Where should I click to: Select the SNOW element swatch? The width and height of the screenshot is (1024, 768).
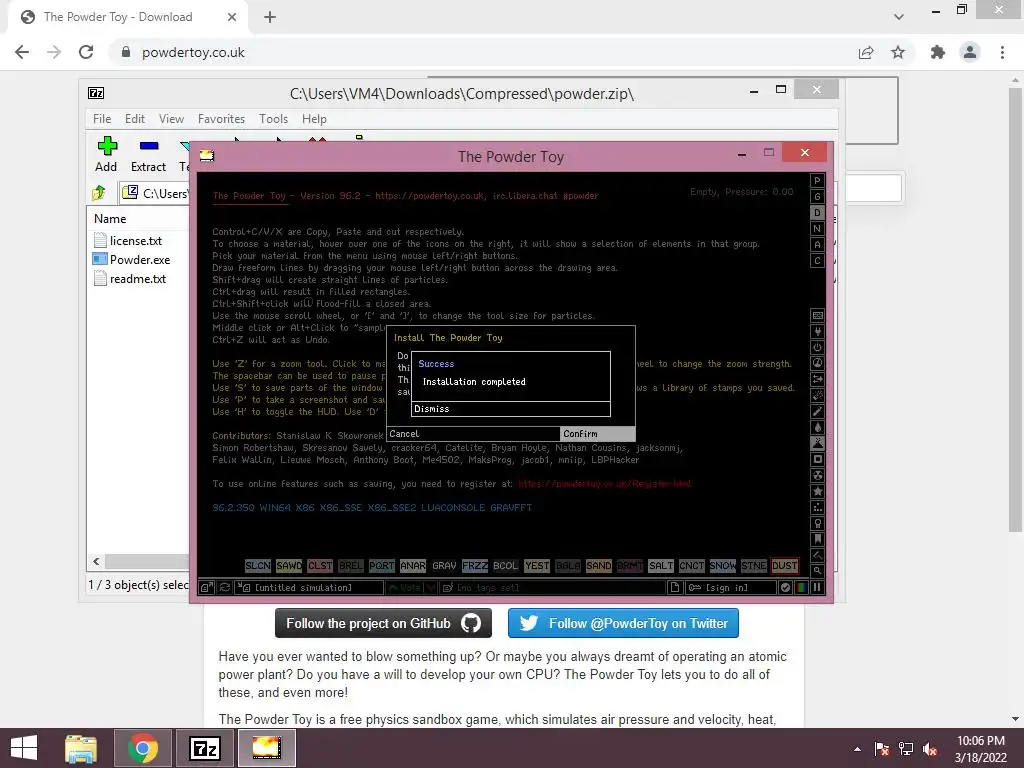722,566
